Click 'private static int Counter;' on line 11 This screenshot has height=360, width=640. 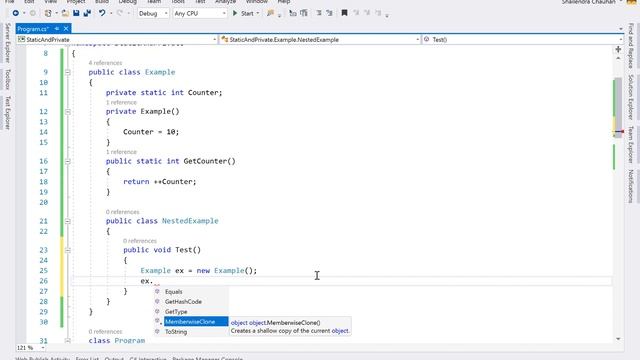coord(164,93)
